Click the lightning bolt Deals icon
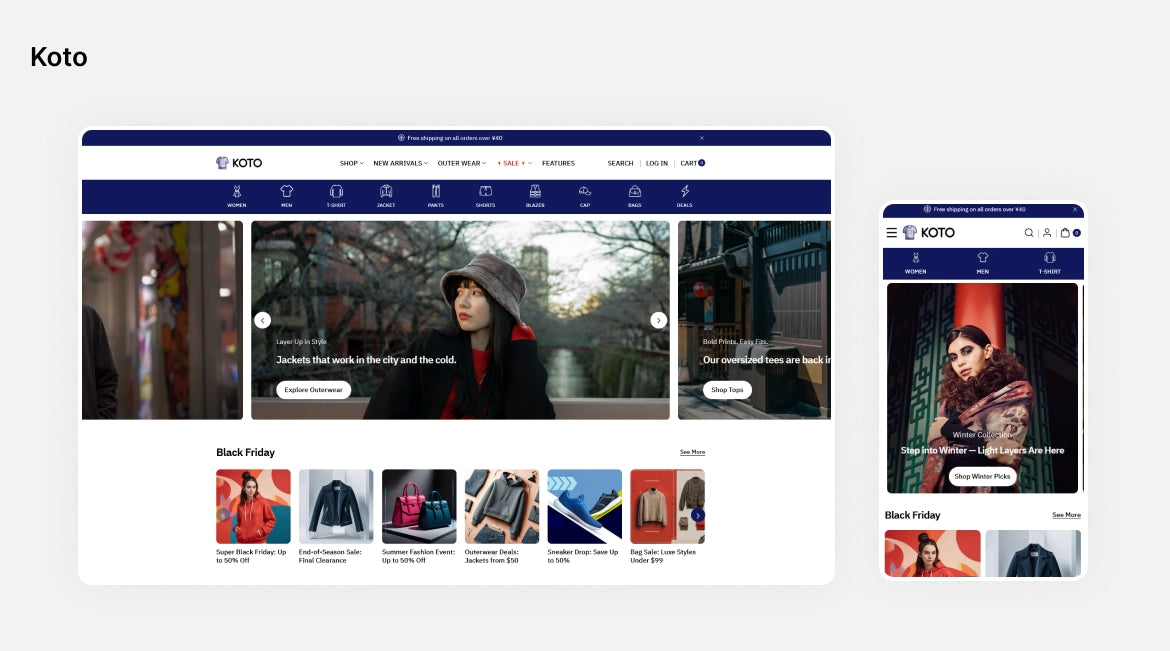The image size is (1170, 651). click(x=685, y=191)
